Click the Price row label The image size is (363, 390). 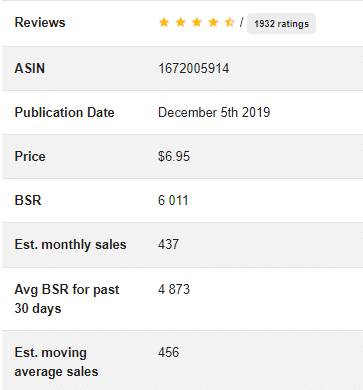tap(30, 157)
